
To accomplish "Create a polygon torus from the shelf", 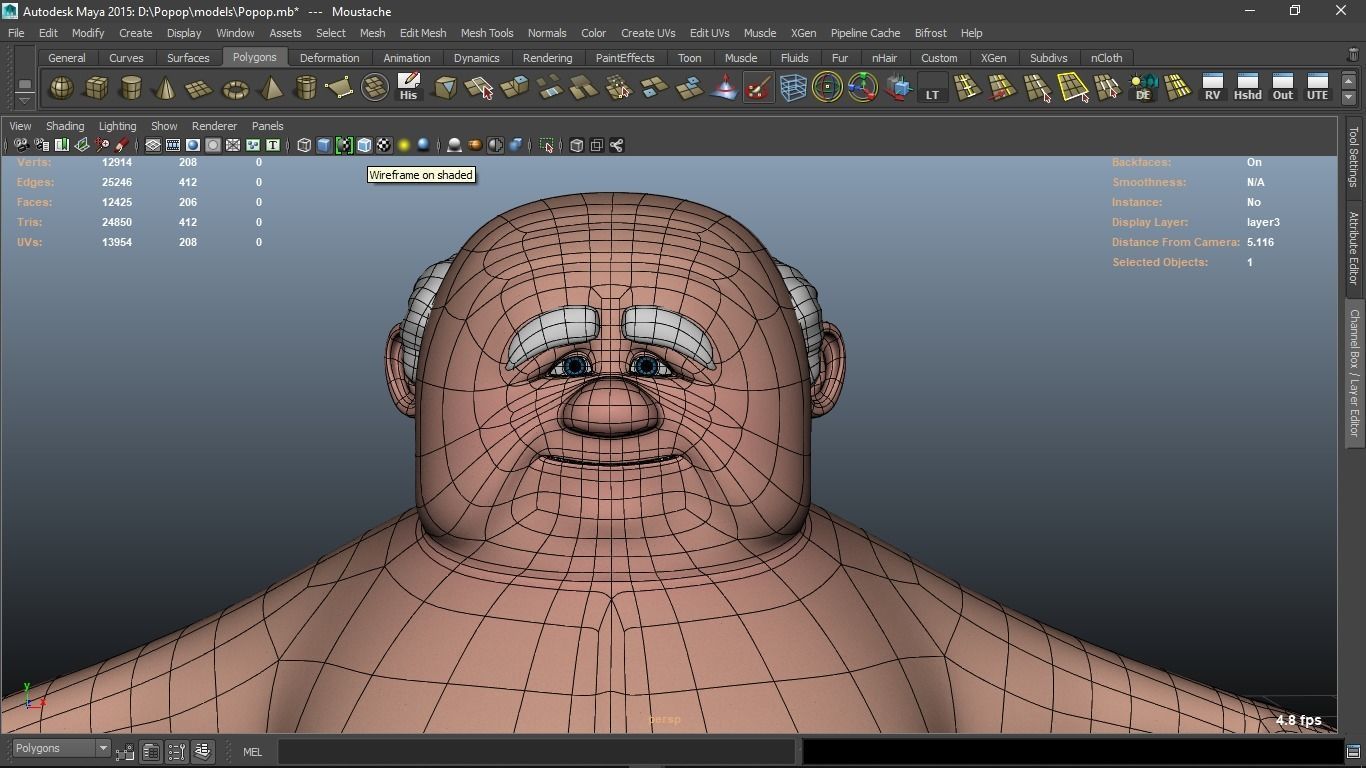I will tap(235, 88).
